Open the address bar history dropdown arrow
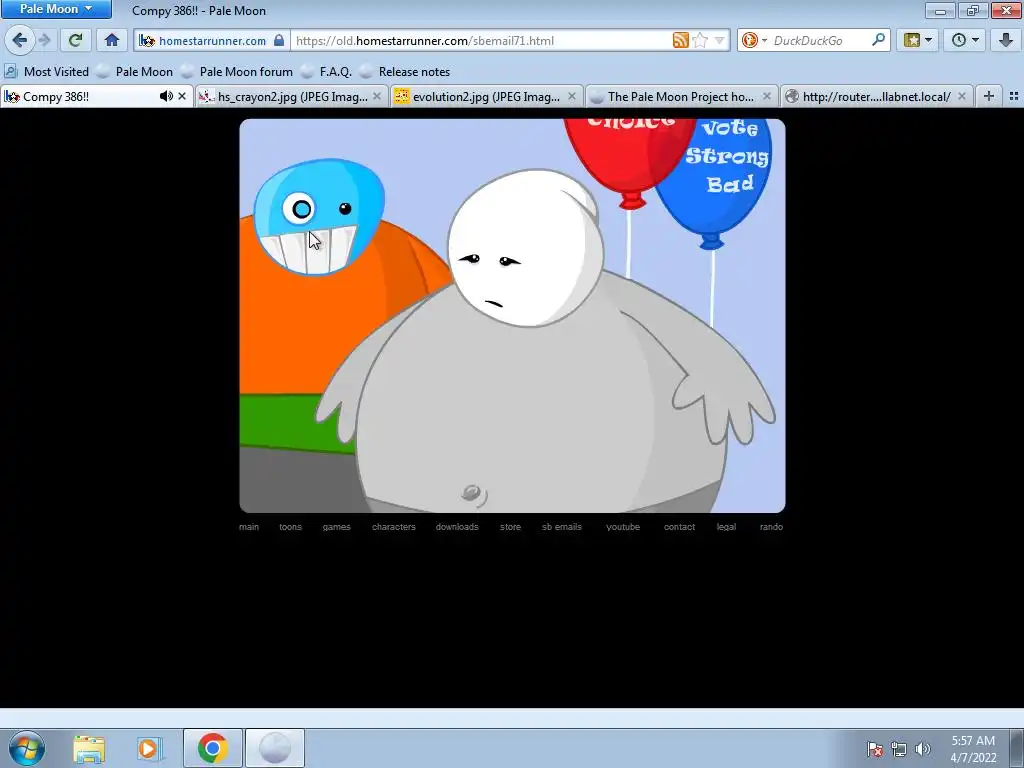1024x768 pixels. point(719,40)
